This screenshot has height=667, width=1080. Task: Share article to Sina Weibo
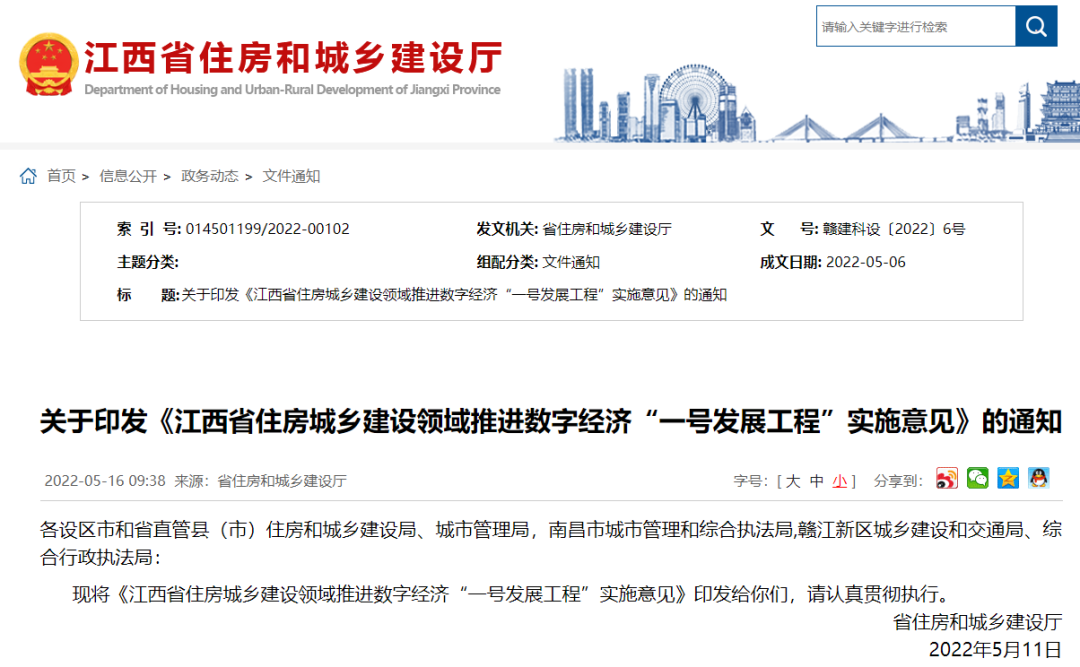946,478
